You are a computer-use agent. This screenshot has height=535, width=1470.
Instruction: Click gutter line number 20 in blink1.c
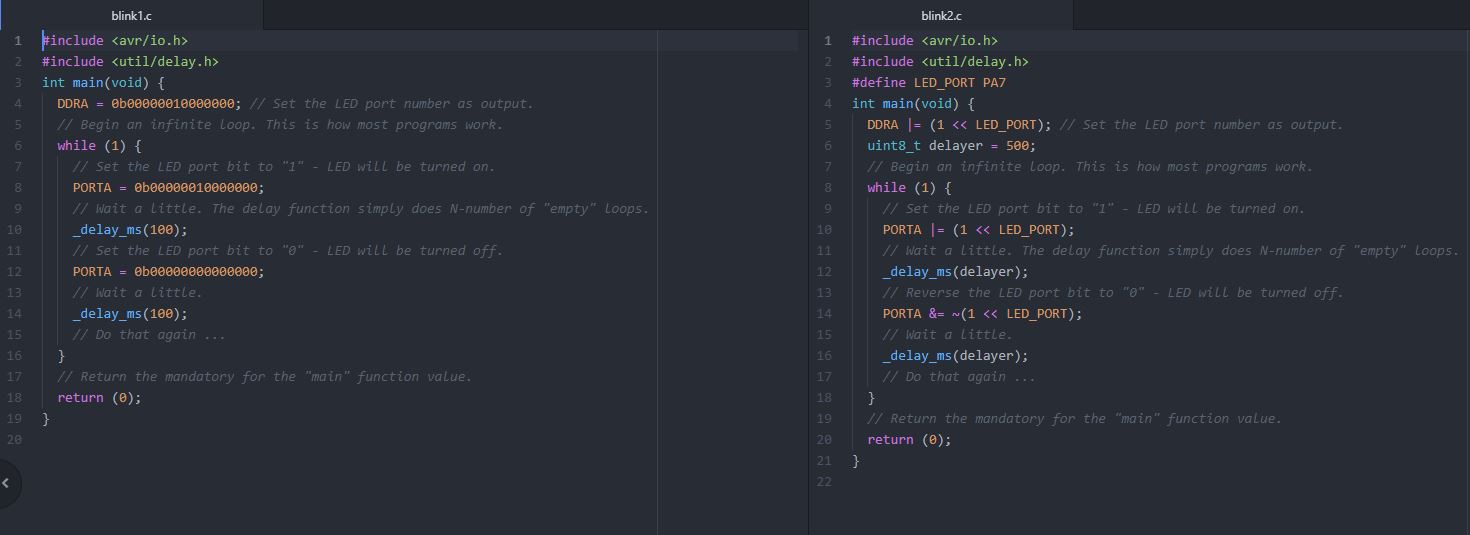point(15,440)
